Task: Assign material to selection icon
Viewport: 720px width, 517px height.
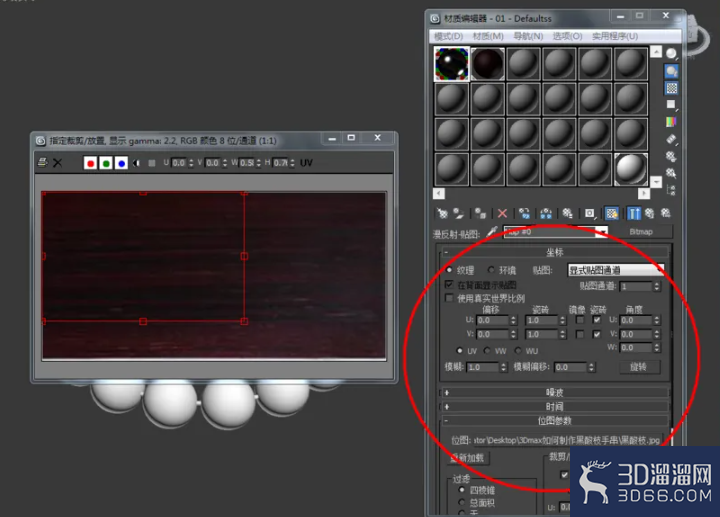Action: pyautogui.click(x=480, y=213)
